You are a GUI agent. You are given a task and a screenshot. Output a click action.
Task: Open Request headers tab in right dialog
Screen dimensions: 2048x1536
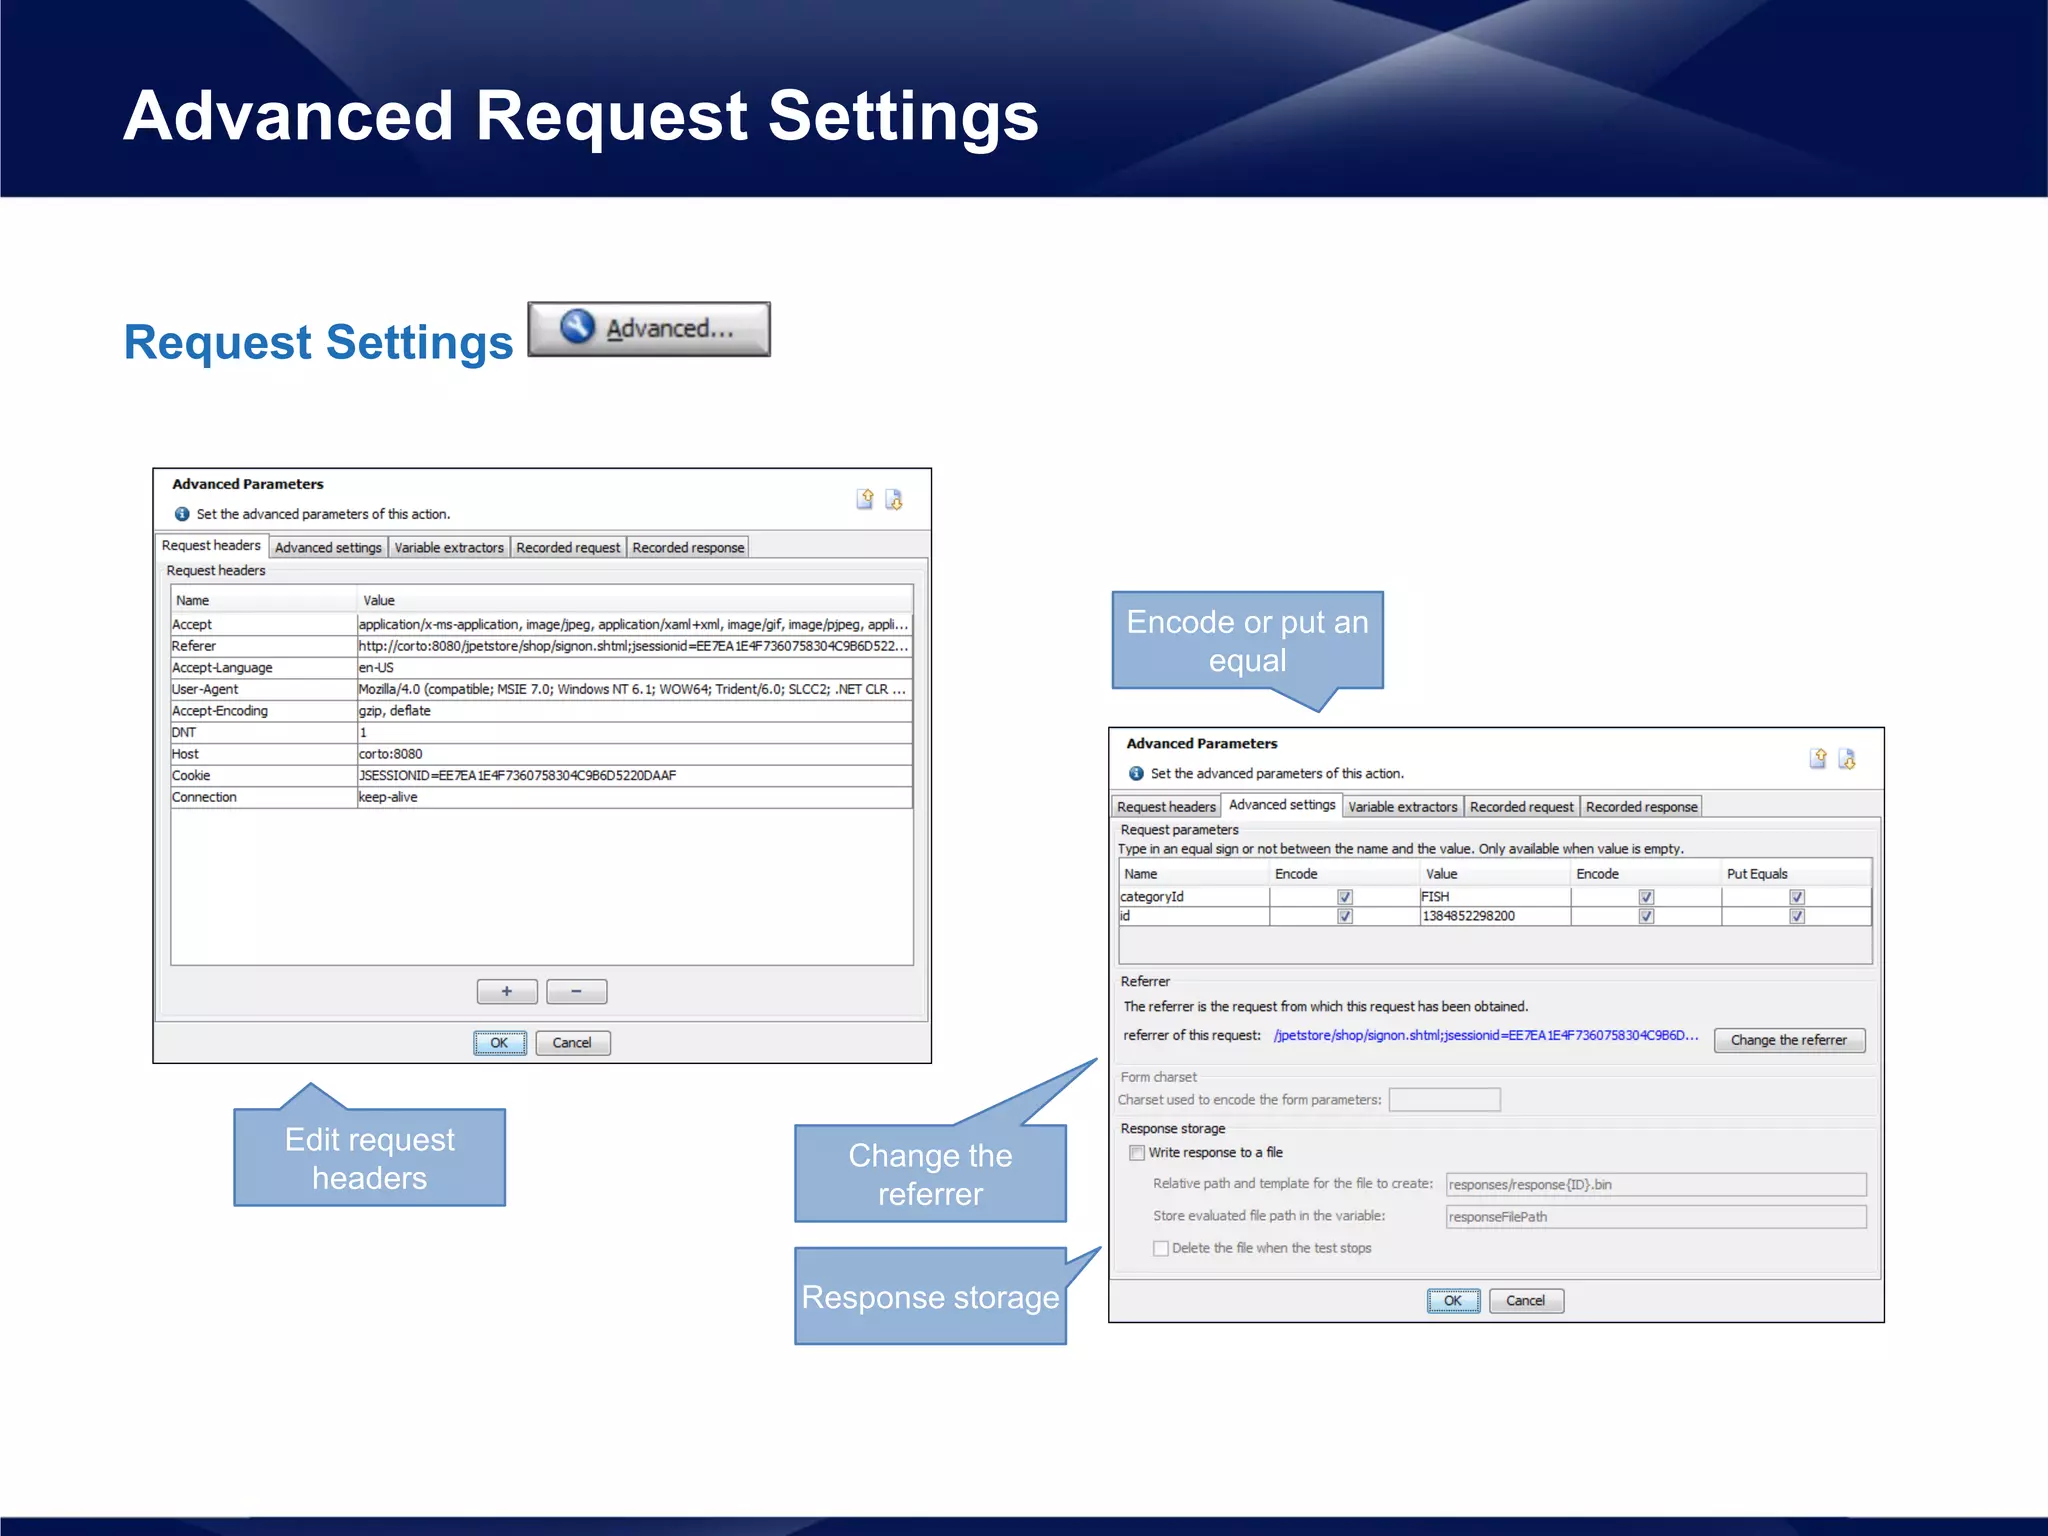point(1166,806)
